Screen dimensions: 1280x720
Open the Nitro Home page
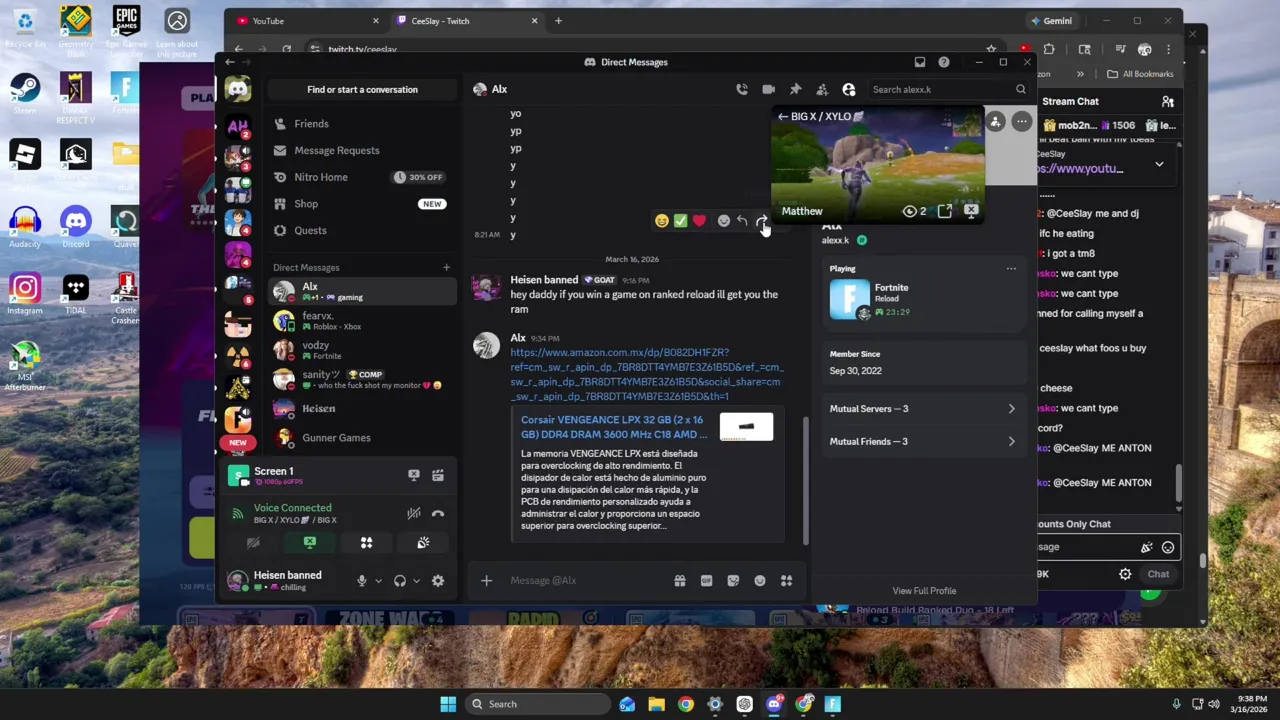(x=361, y=177)
